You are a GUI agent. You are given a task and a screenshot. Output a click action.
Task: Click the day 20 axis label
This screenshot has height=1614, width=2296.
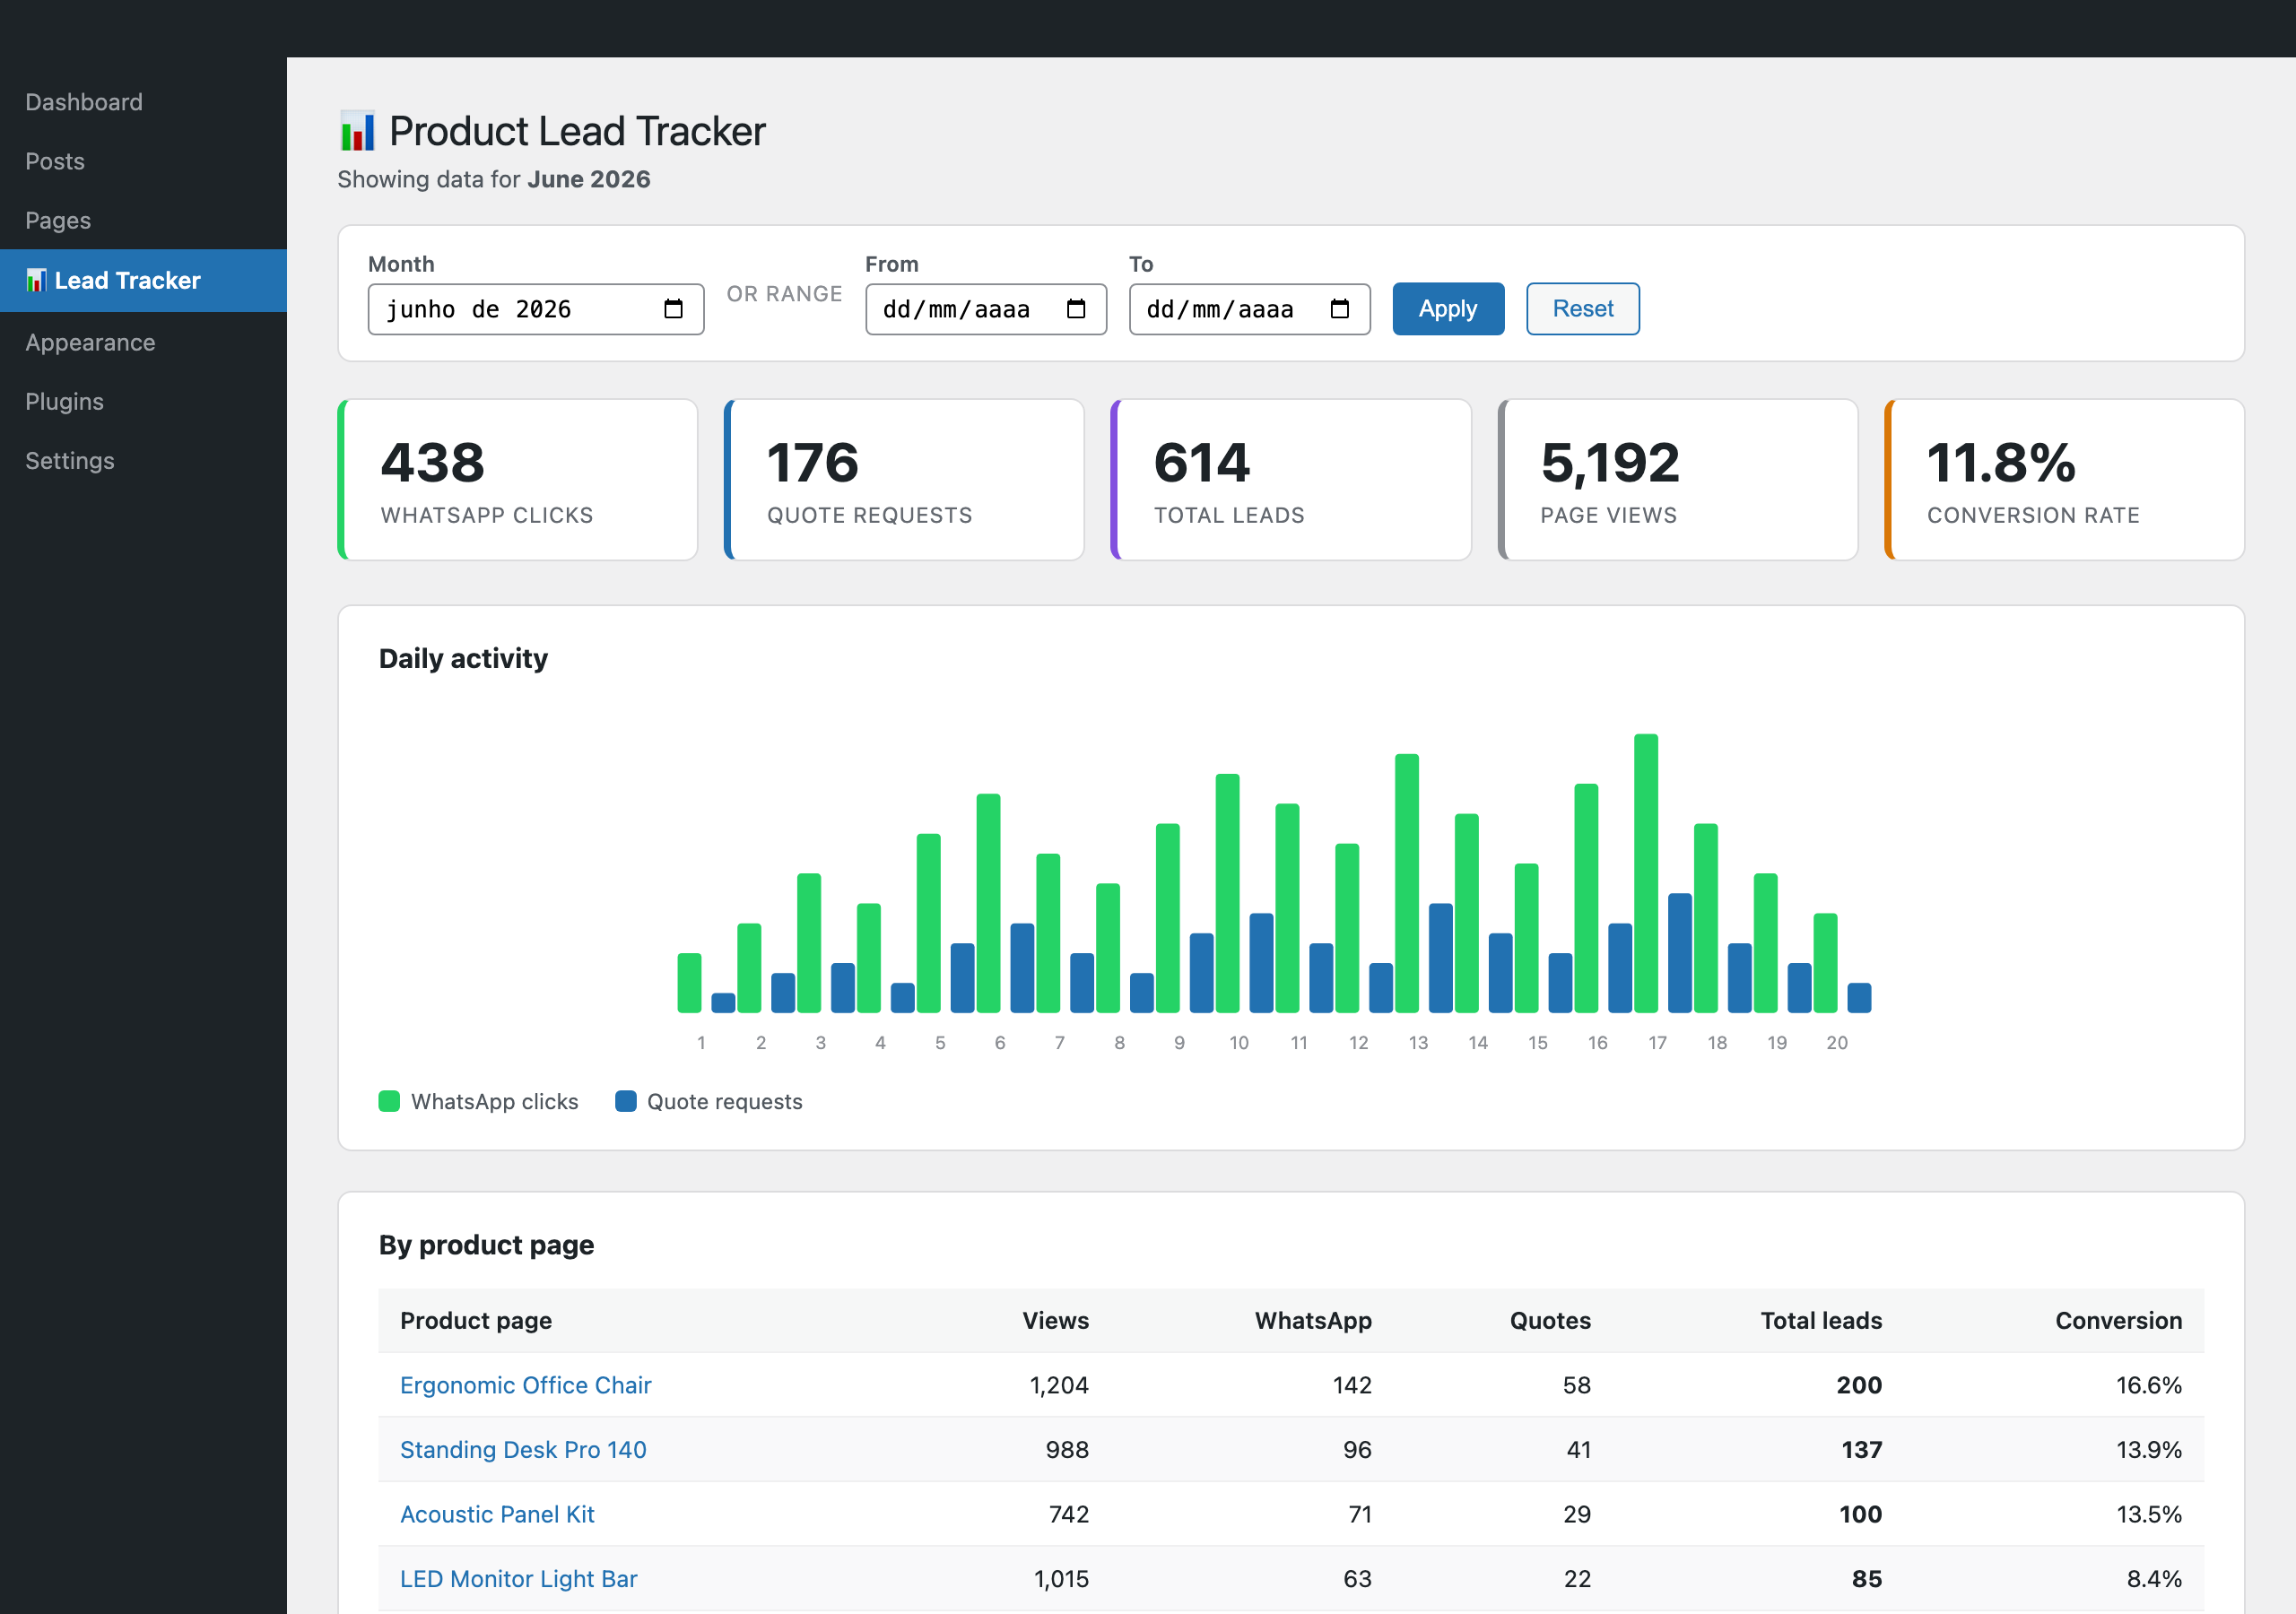point(1837,1042)
